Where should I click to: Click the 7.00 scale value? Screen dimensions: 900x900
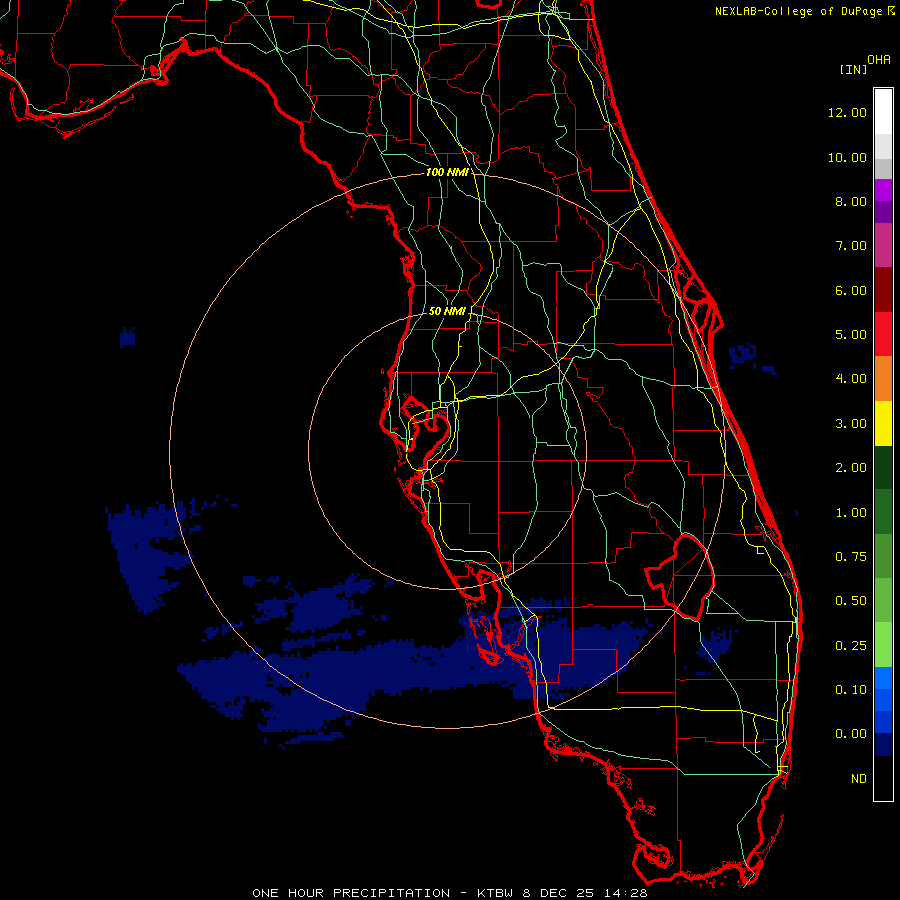point(851,246)
